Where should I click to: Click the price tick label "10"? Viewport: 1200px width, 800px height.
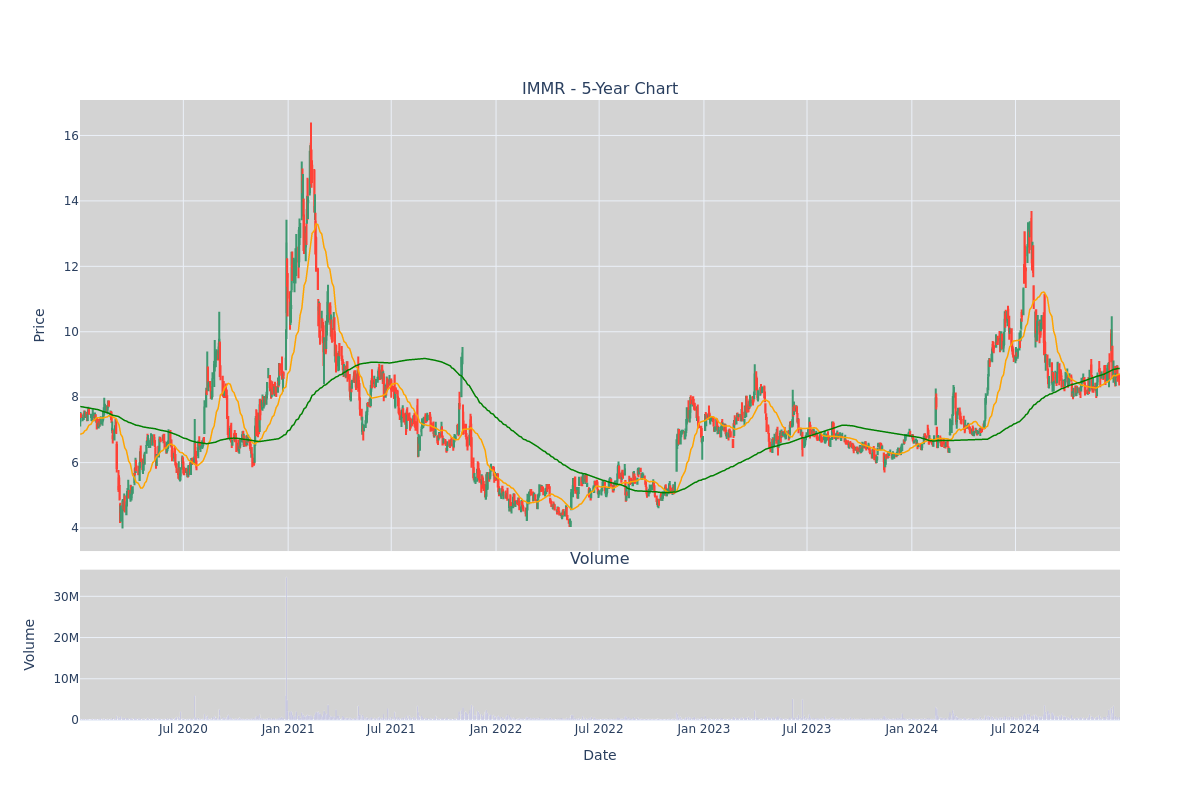point(71,332)
